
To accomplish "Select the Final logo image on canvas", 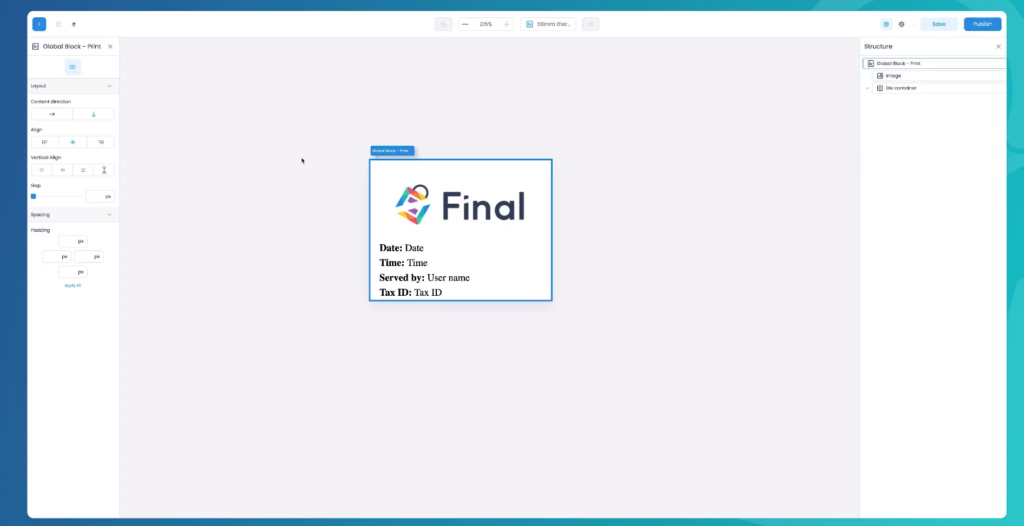I will pyautogui.click(x=460, y=205).
